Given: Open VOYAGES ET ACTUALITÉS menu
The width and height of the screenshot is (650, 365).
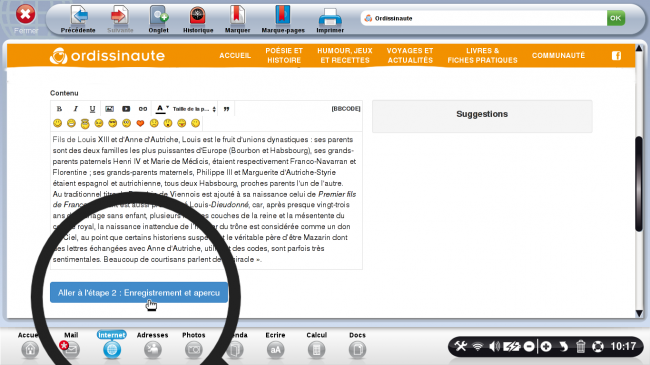Looking at the screenshot, I should [410, 56].
